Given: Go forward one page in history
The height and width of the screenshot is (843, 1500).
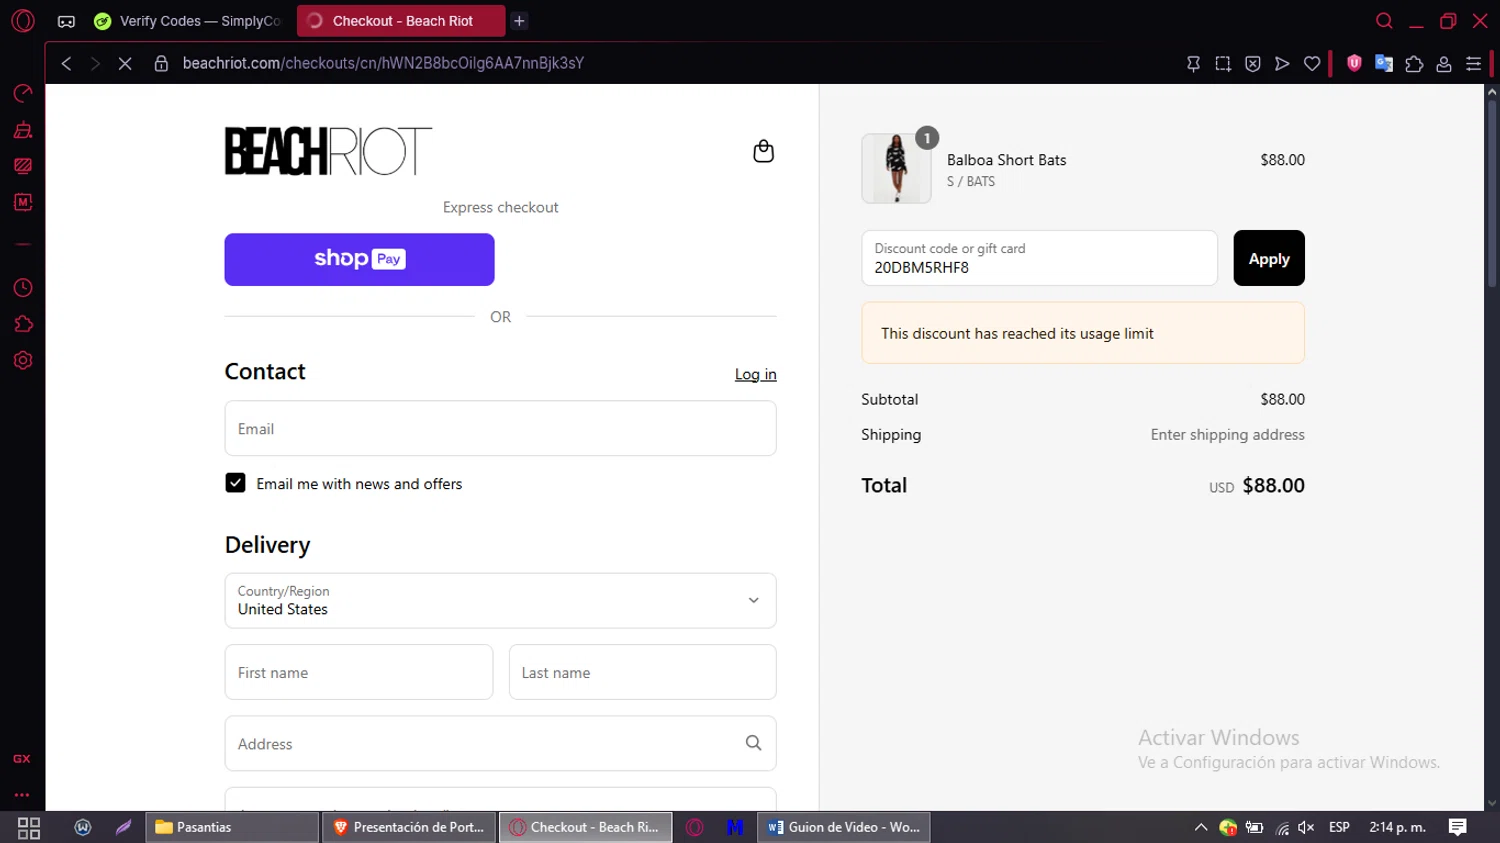Looking at the screenshot, I should [95, 63].
